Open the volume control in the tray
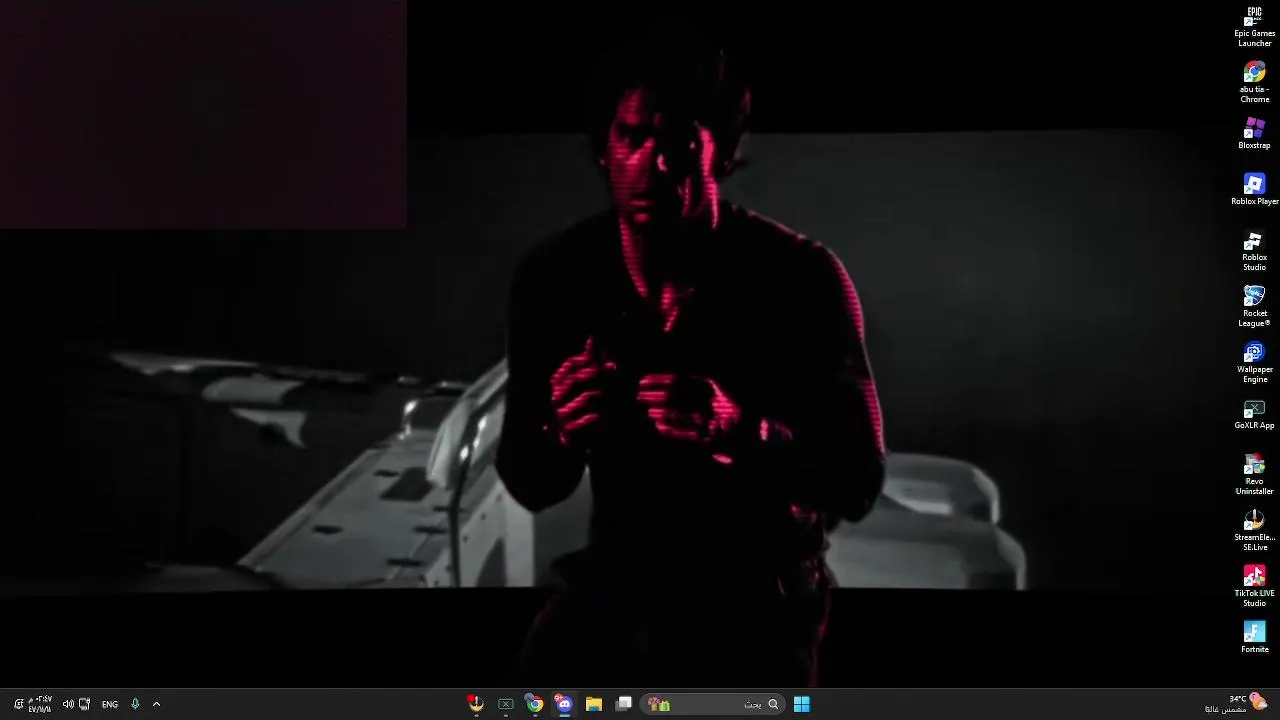Viewport: 1280px width, 720px height. point(68,704)
